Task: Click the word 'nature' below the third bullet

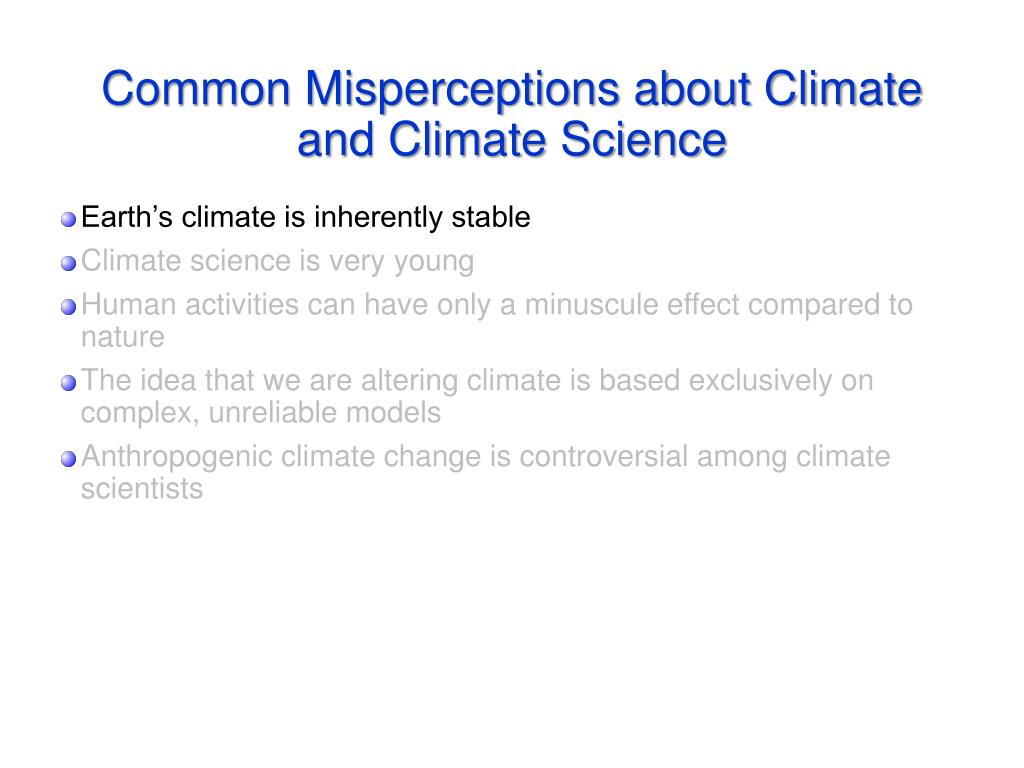Action: pyautogui.click(x=123, y=338)
